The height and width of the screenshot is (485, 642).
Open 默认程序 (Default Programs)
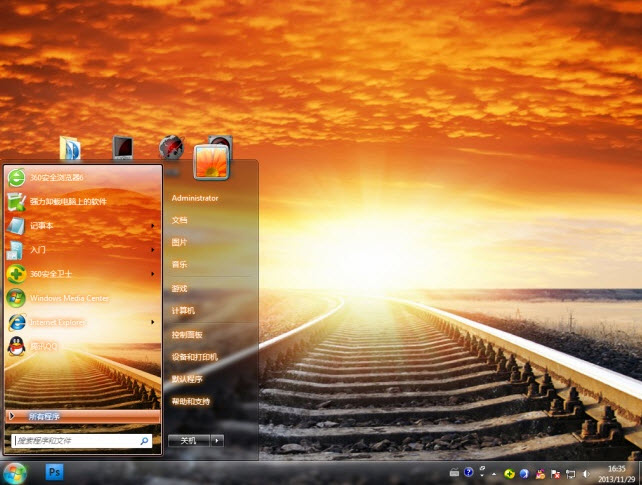[187, 379]
